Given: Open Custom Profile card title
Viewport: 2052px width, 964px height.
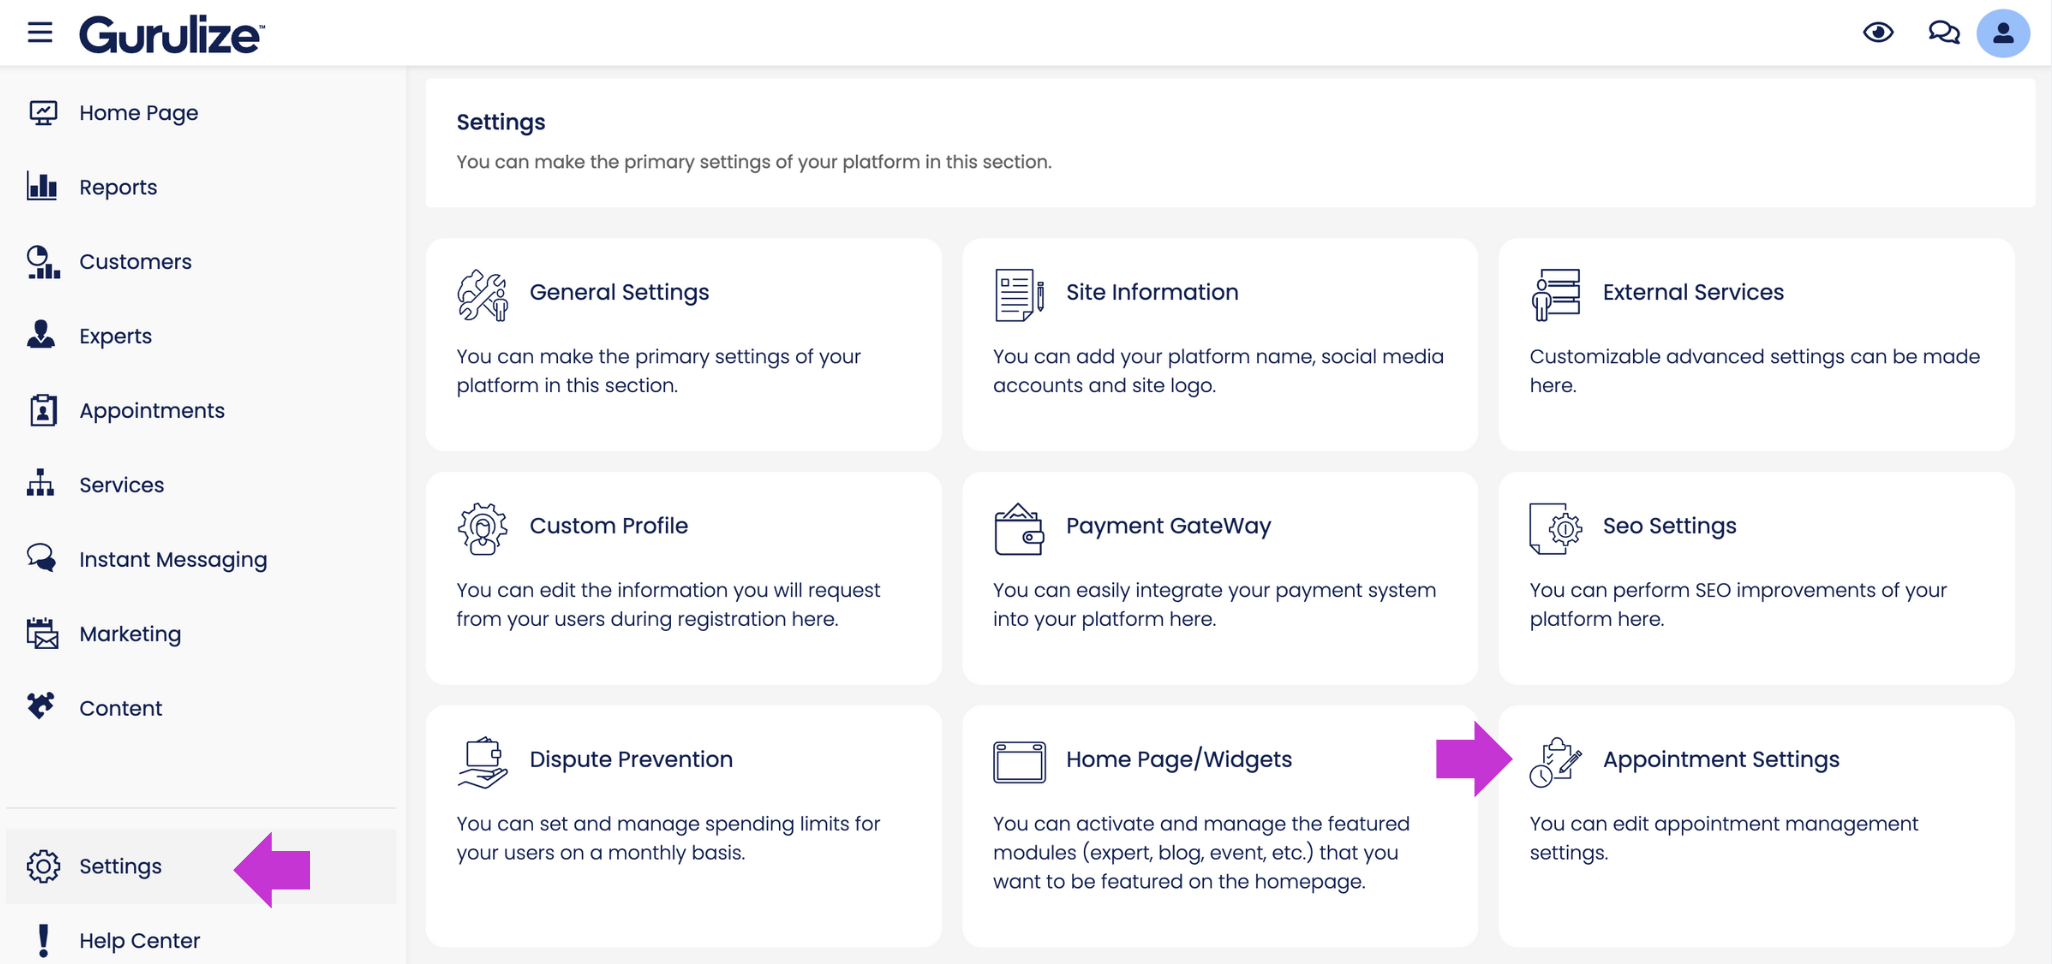Looking at the screenshot, I should point(608,526).
